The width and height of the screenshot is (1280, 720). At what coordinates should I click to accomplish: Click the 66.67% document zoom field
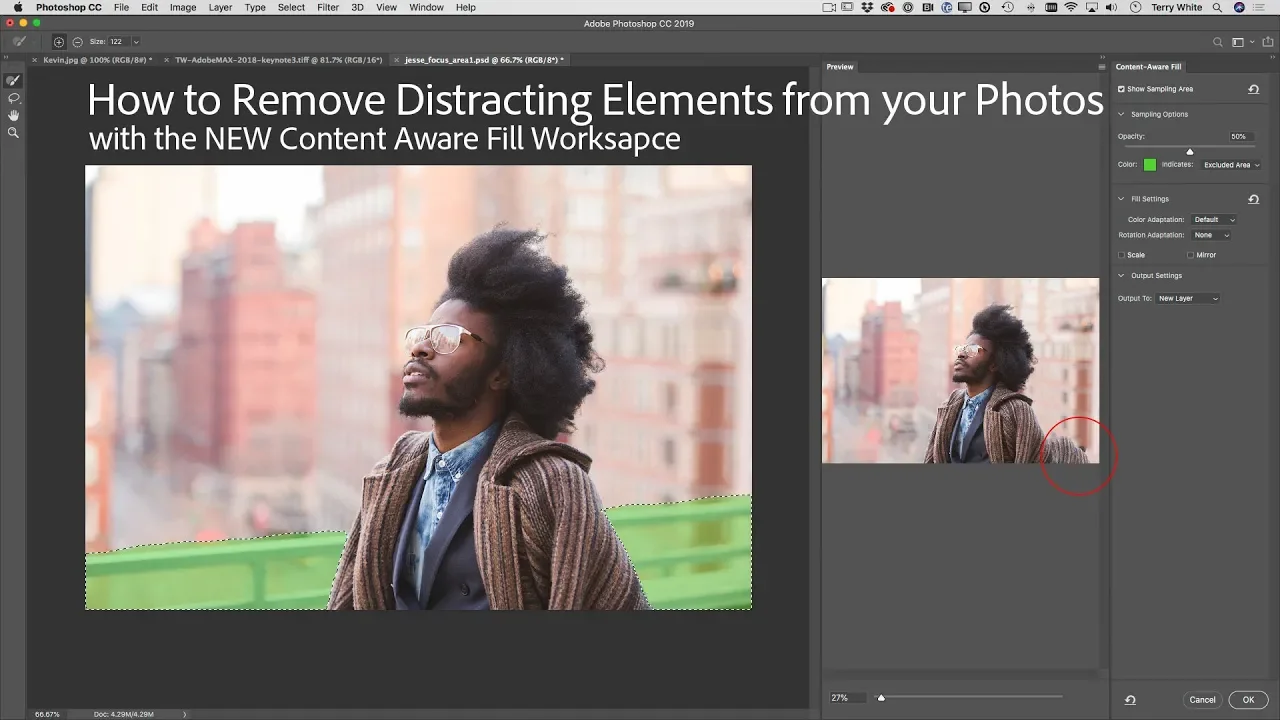pos(47,714)
